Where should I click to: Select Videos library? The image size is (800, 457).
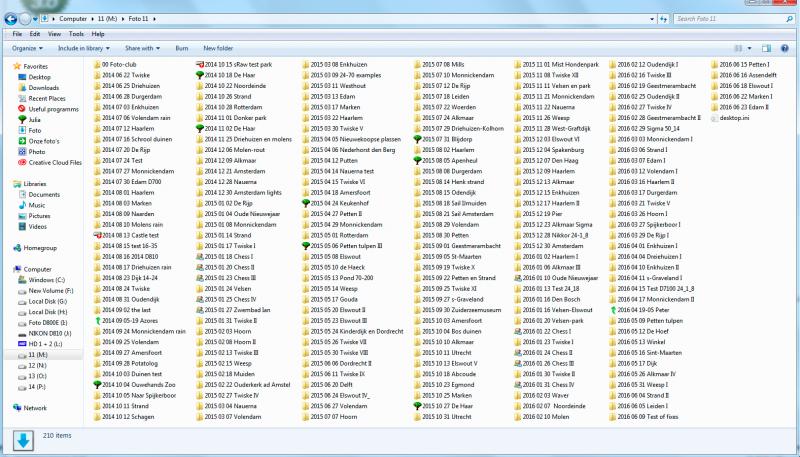pyautogui.click(x=38, y=226)
